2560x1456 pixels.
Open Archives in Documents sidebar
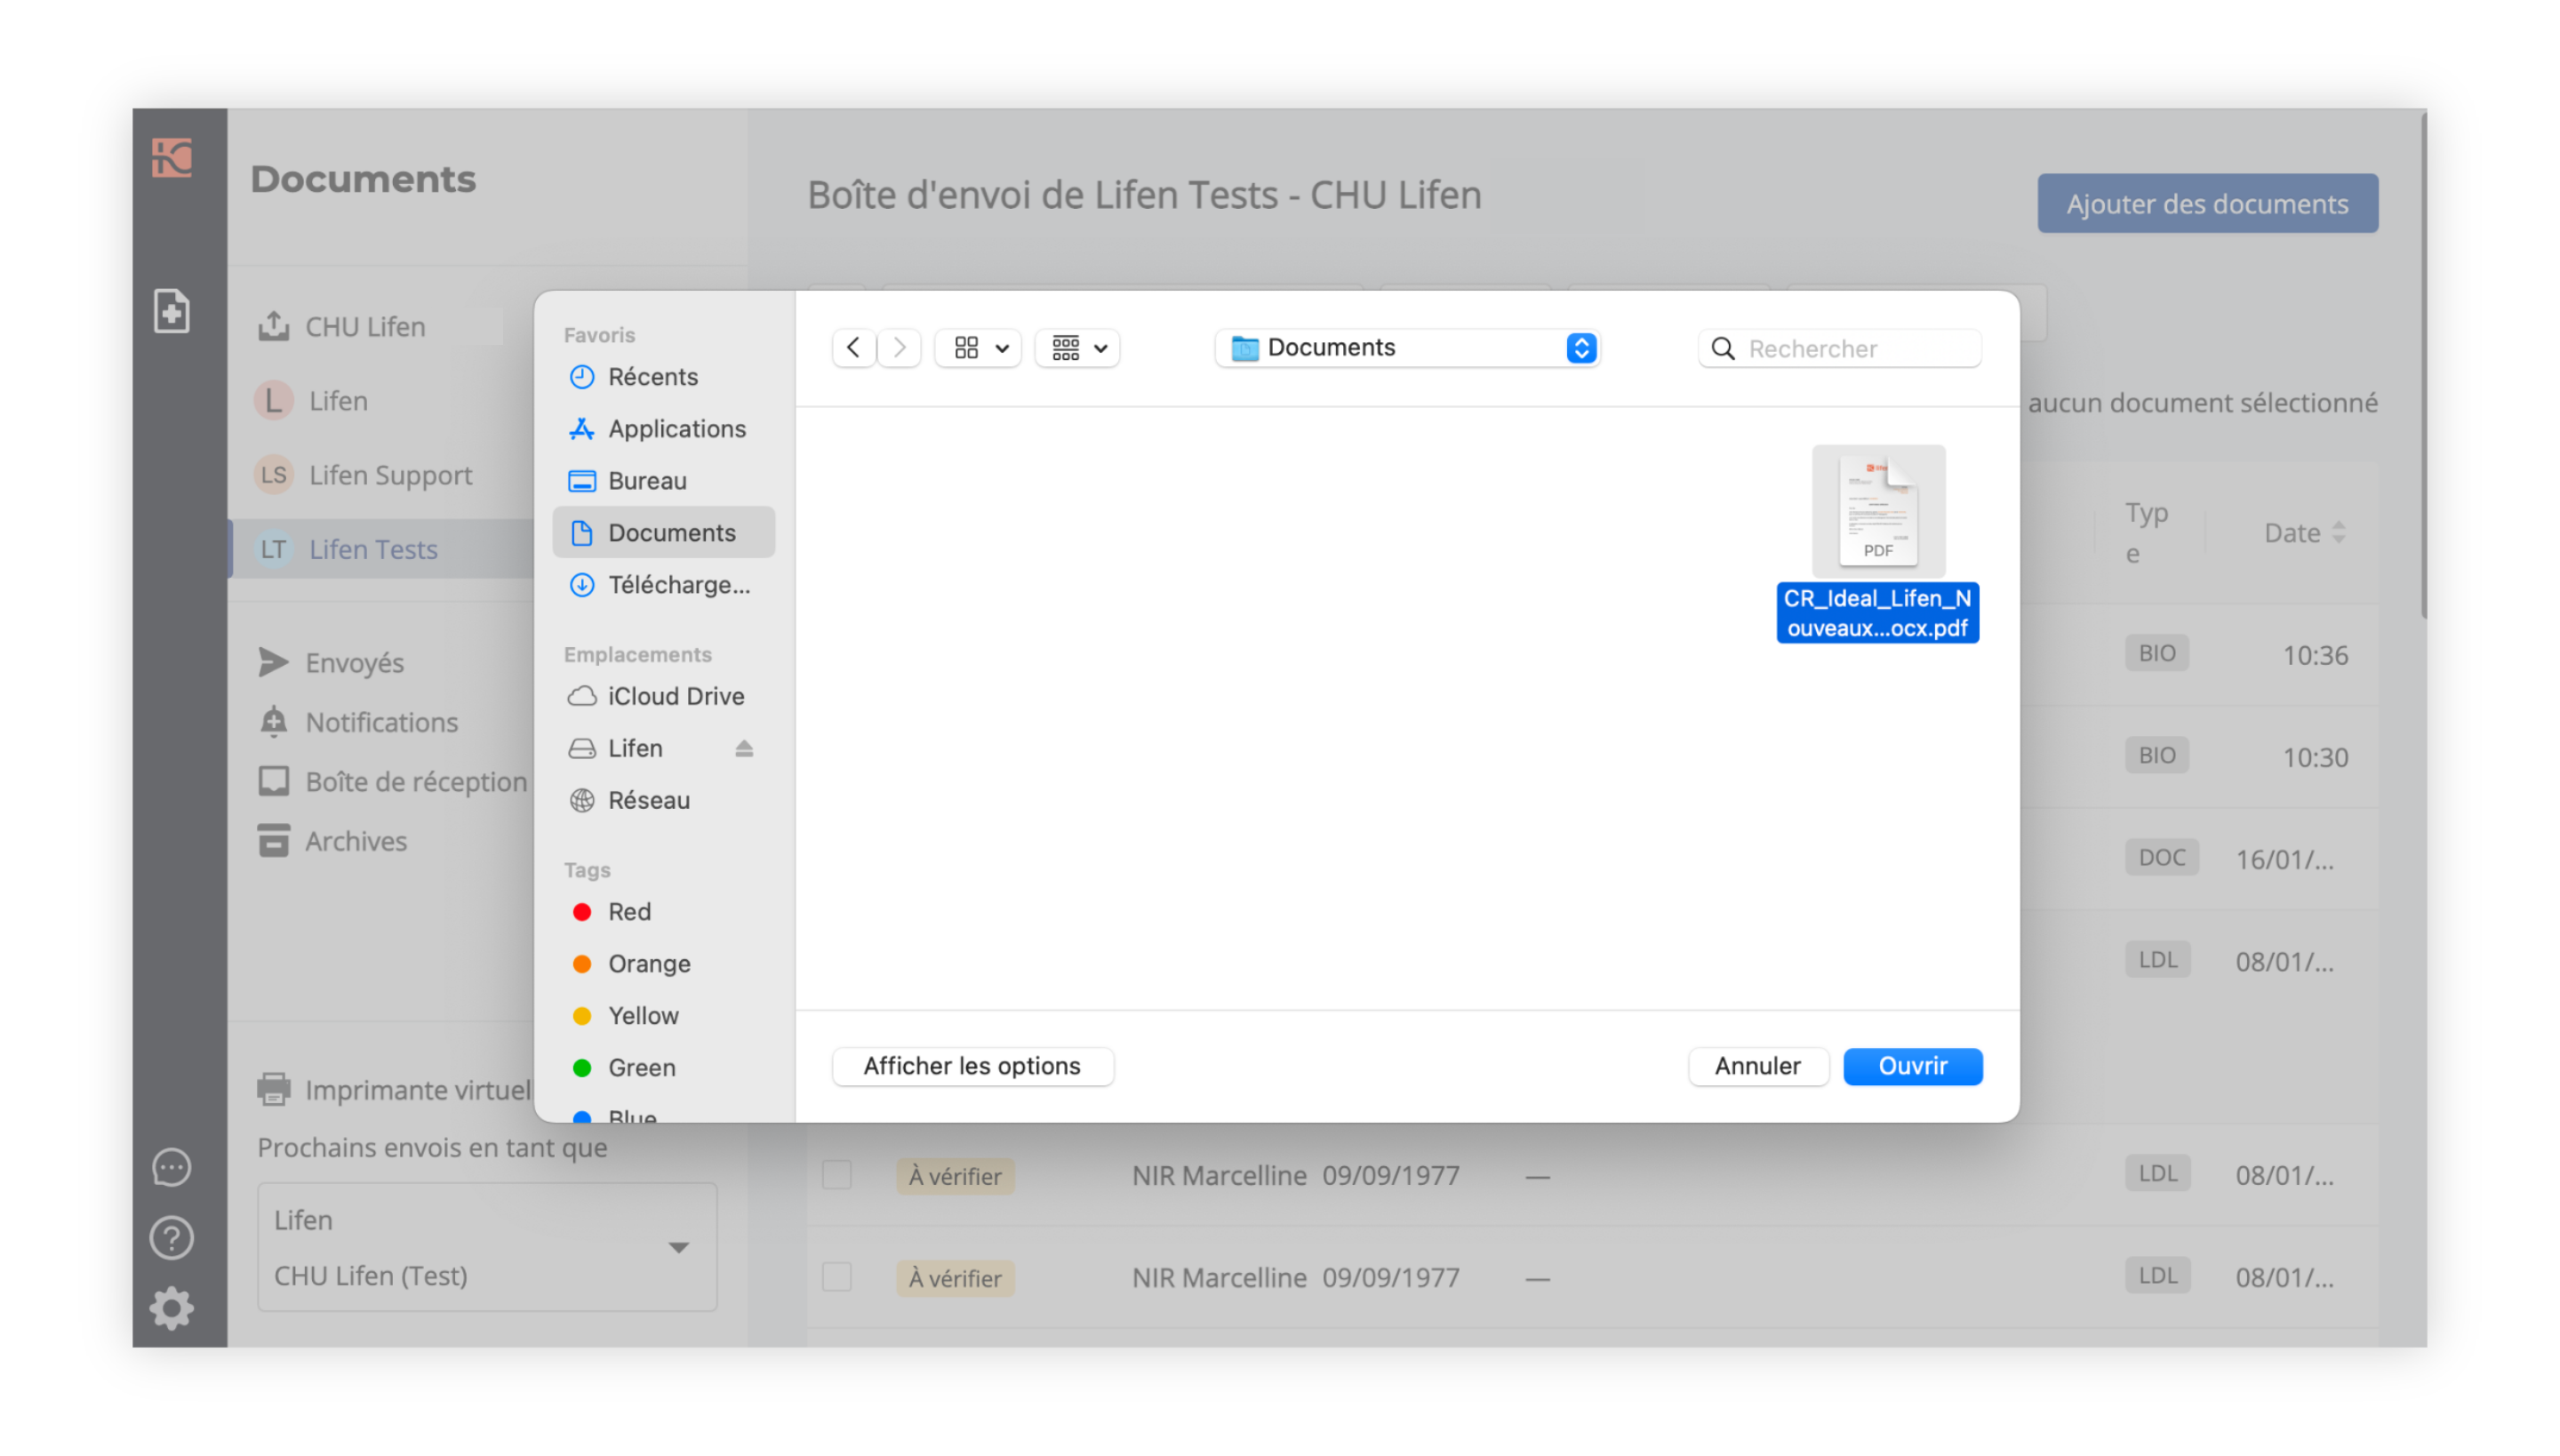pos(356,840)
